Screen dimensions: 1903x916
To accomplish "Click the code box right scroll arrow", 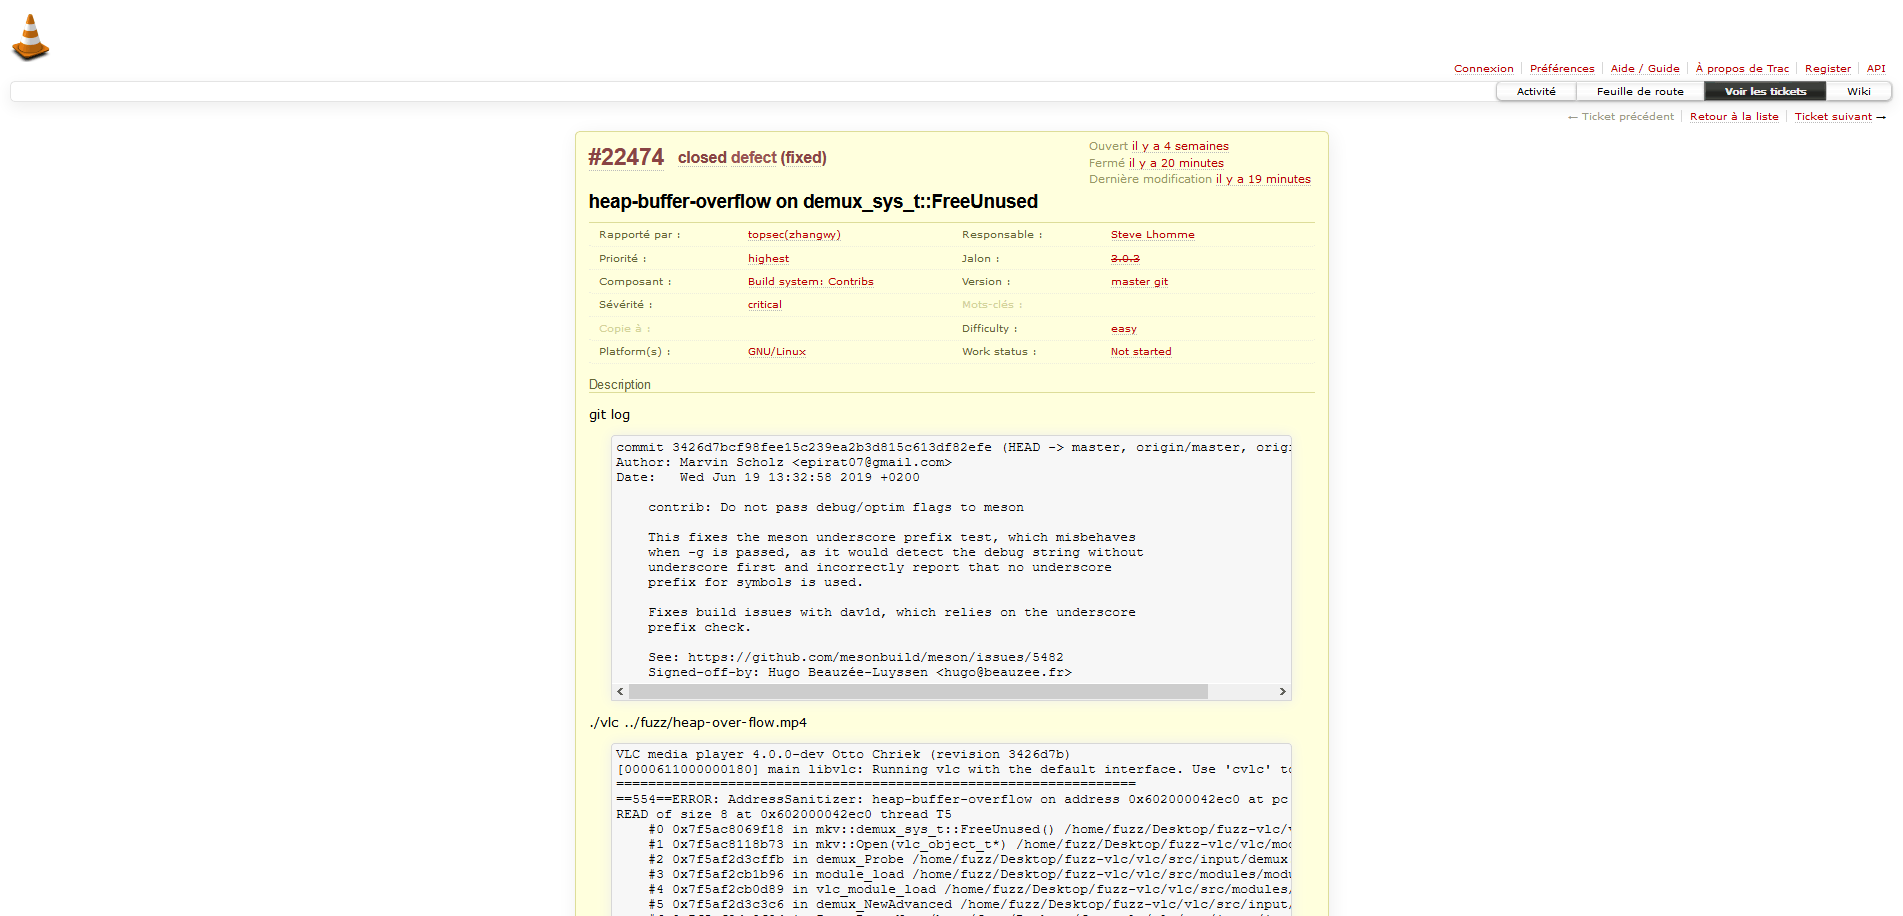I will [x=1282, y=692].
